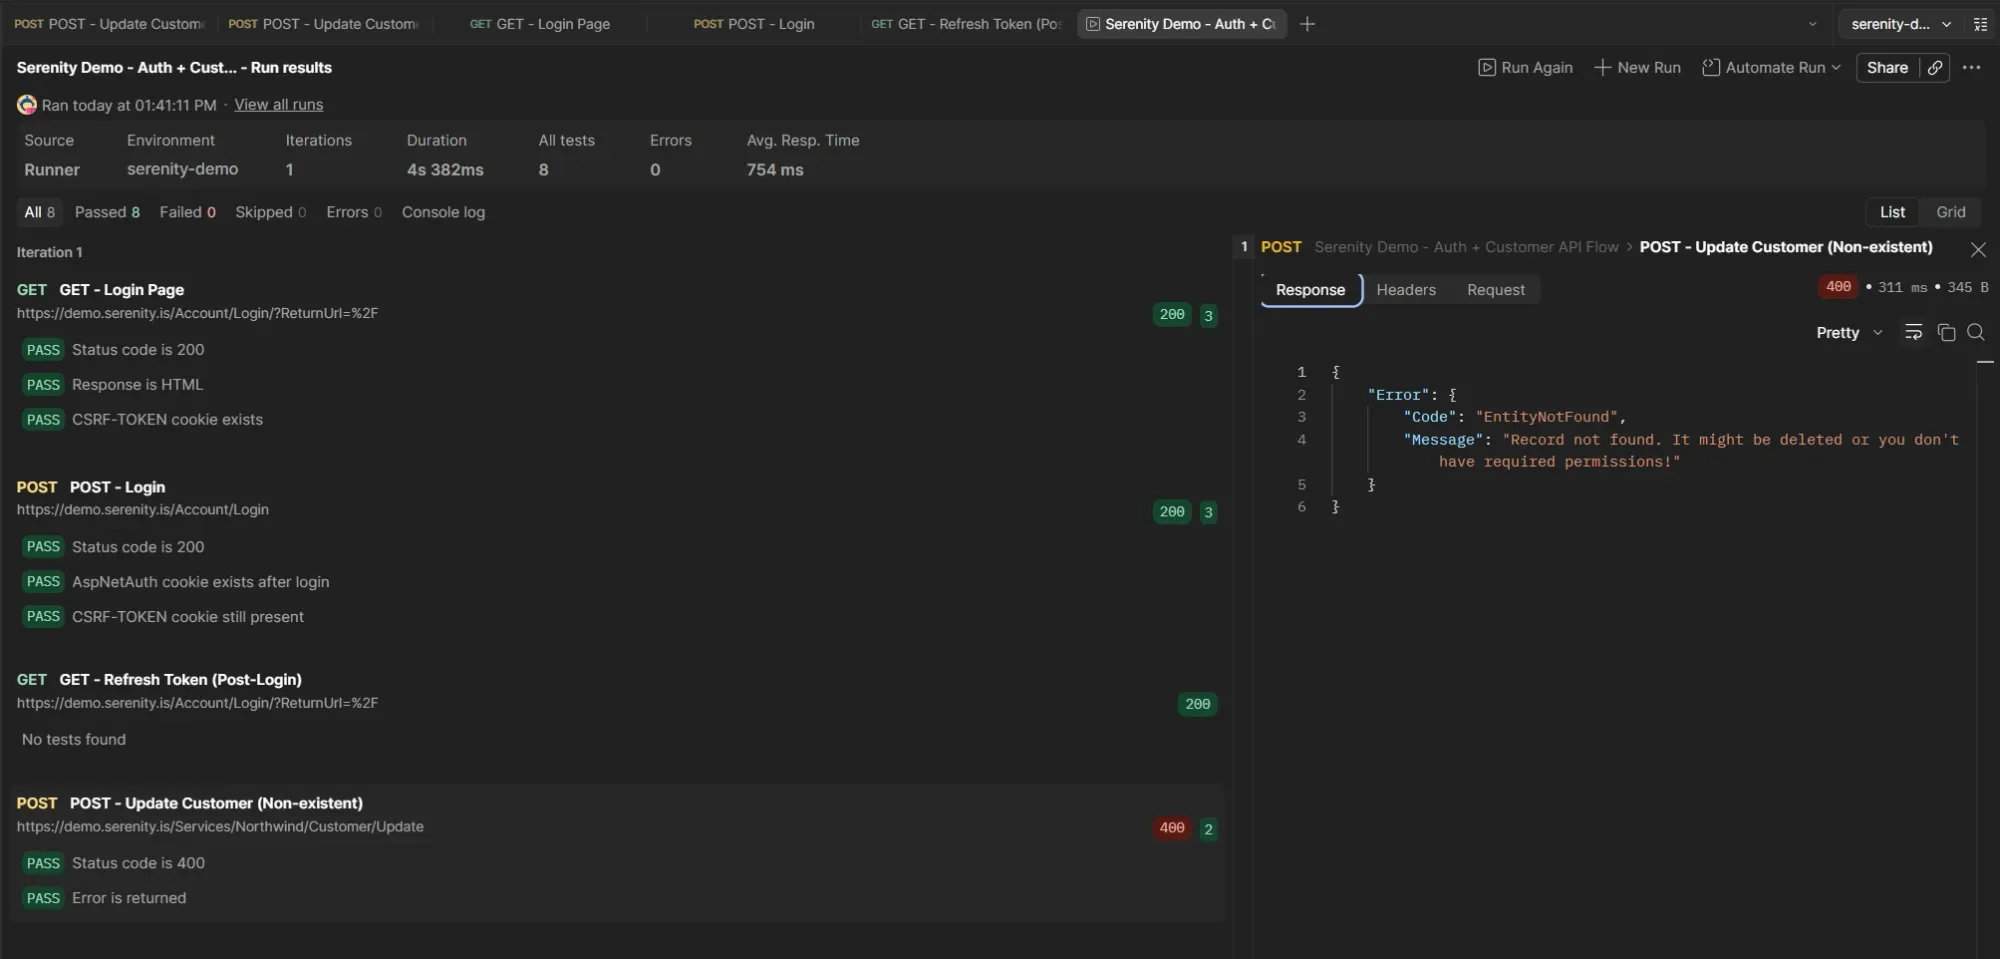Close the Update Customer response panel
Screen dimensions: 2000x959
point(1978,249)
